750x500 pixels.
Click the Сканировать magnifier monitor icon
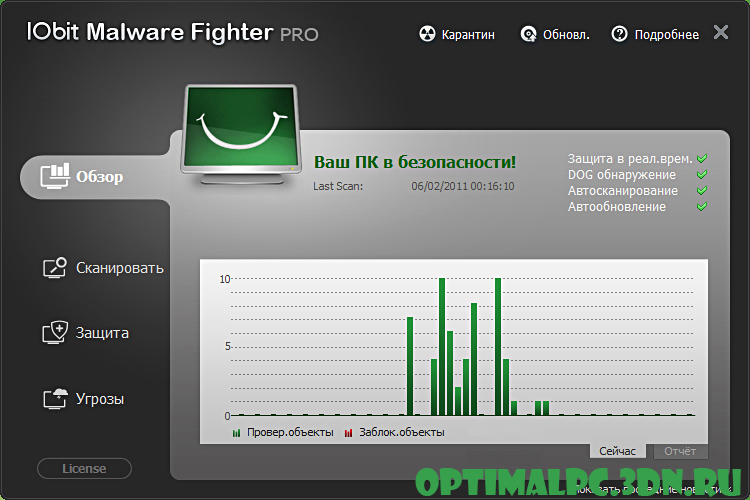point(55,267)
